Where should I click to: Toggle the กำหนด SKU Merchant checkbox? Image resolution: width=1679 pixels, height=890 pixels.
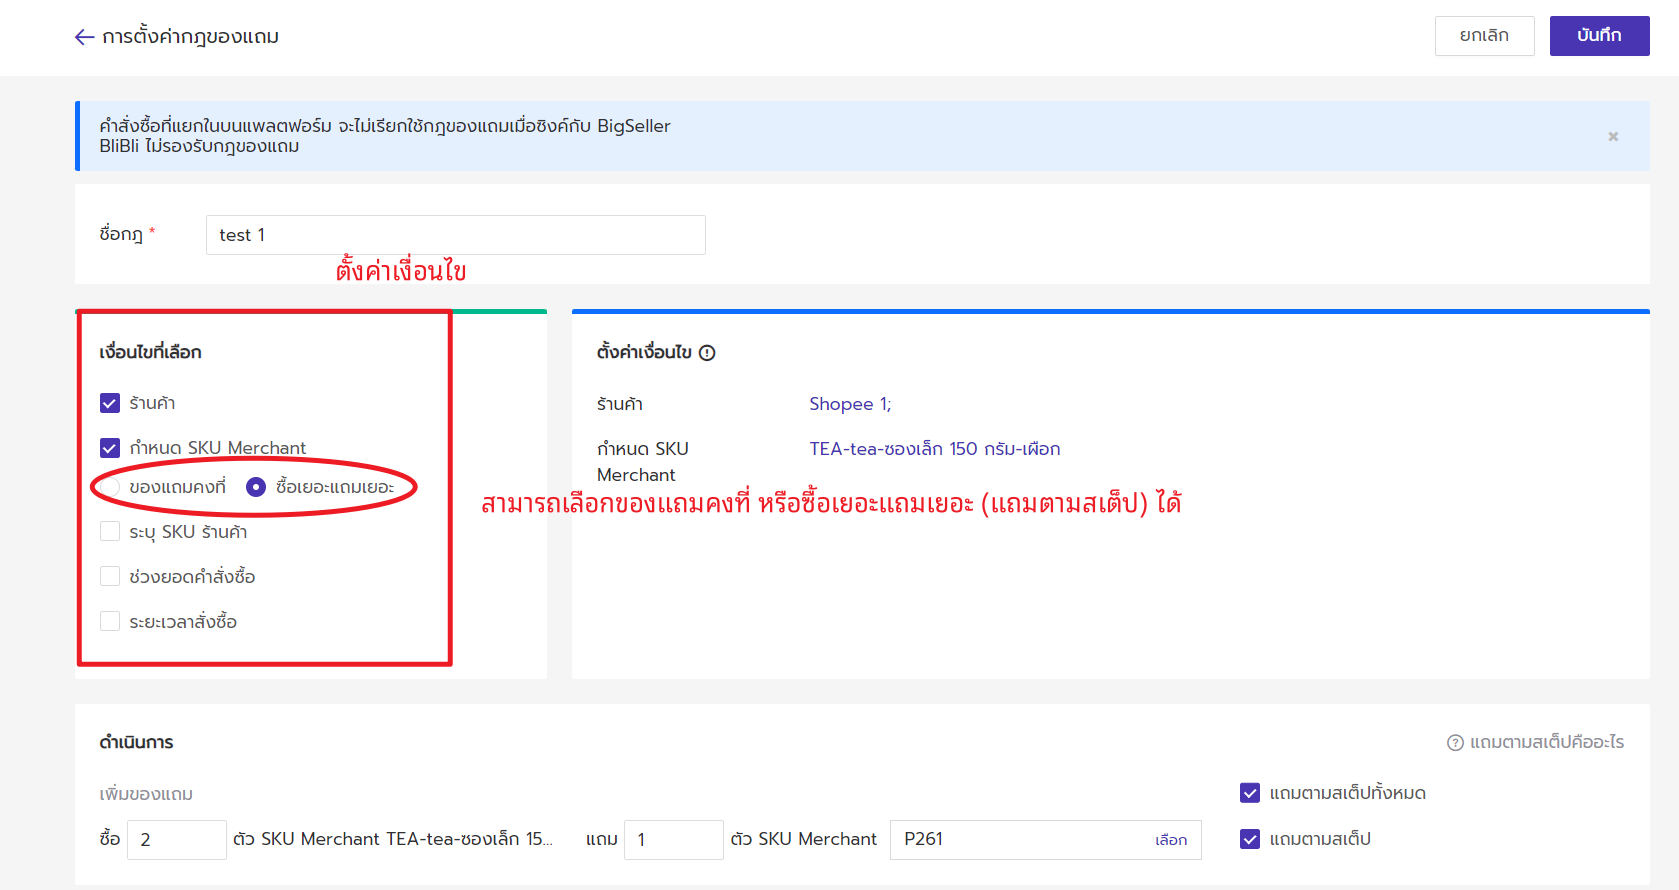pos(110,448)
